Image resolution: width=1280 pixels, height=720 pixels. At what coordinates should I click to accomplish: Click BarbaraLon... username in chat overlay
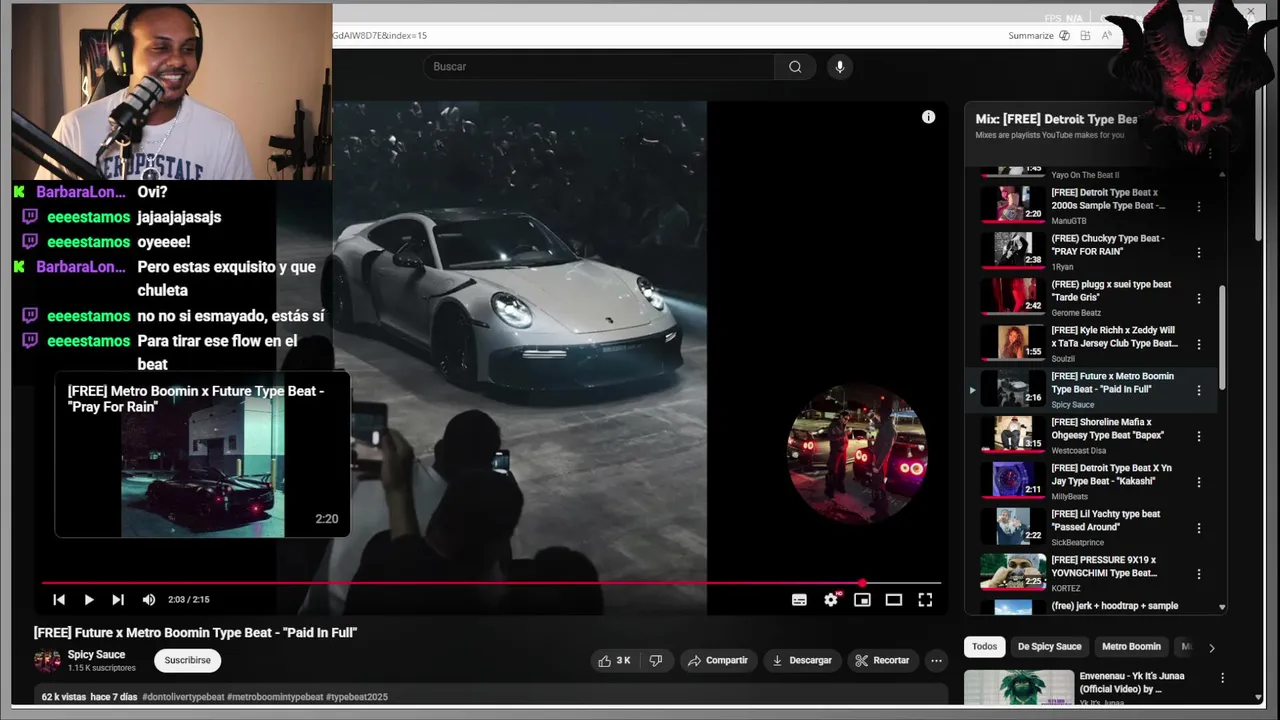(x=81, y=192)
